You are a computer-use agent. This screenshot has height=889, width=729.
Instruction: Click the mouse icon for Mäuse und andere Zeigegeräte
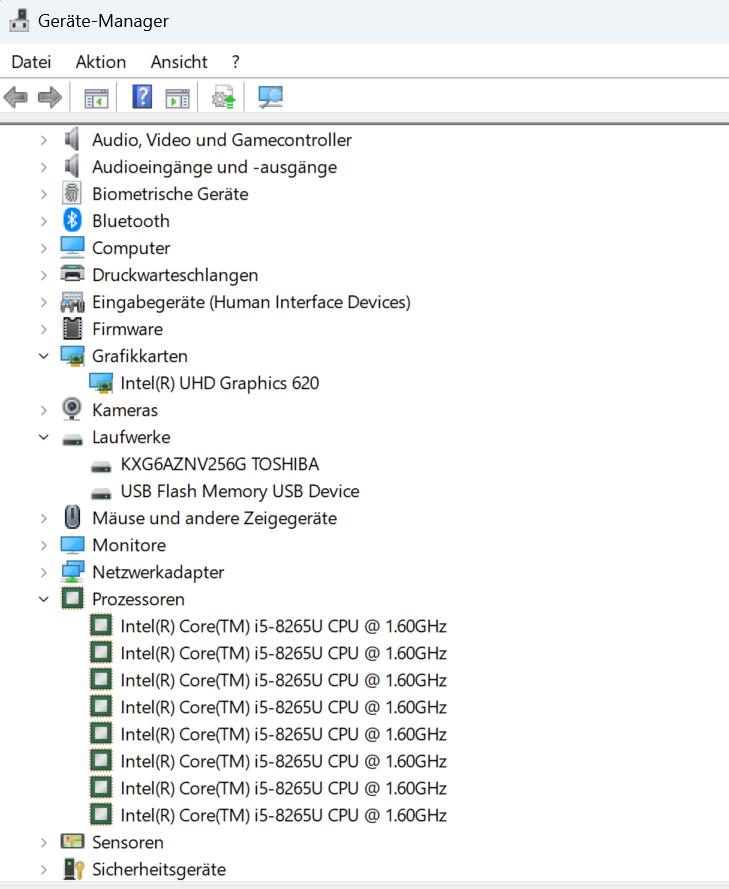tap(72, 517)
